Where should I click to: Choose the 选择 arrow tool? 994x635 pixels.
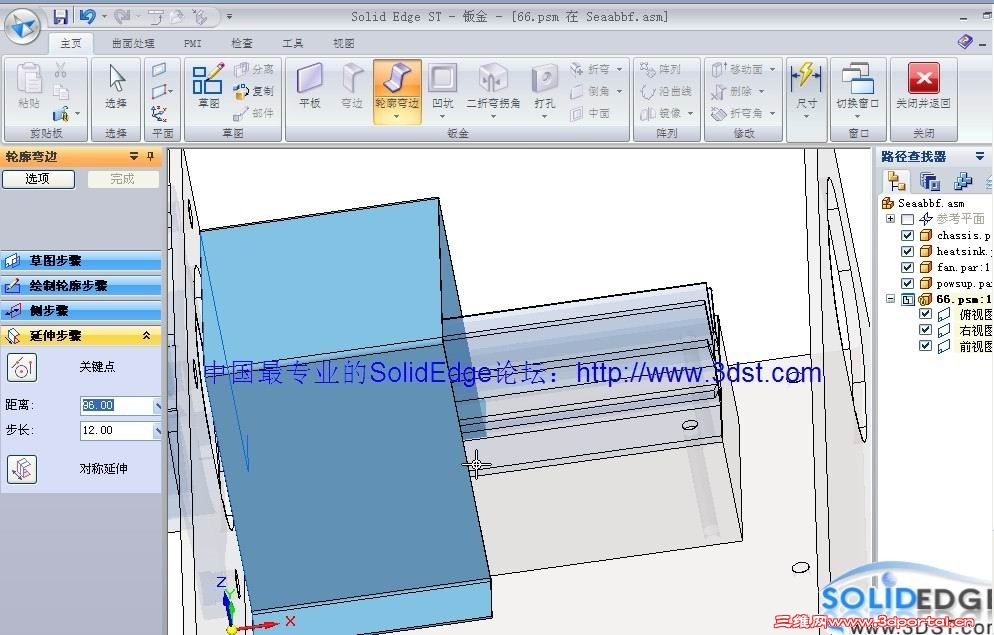click(x=116, y=86)
